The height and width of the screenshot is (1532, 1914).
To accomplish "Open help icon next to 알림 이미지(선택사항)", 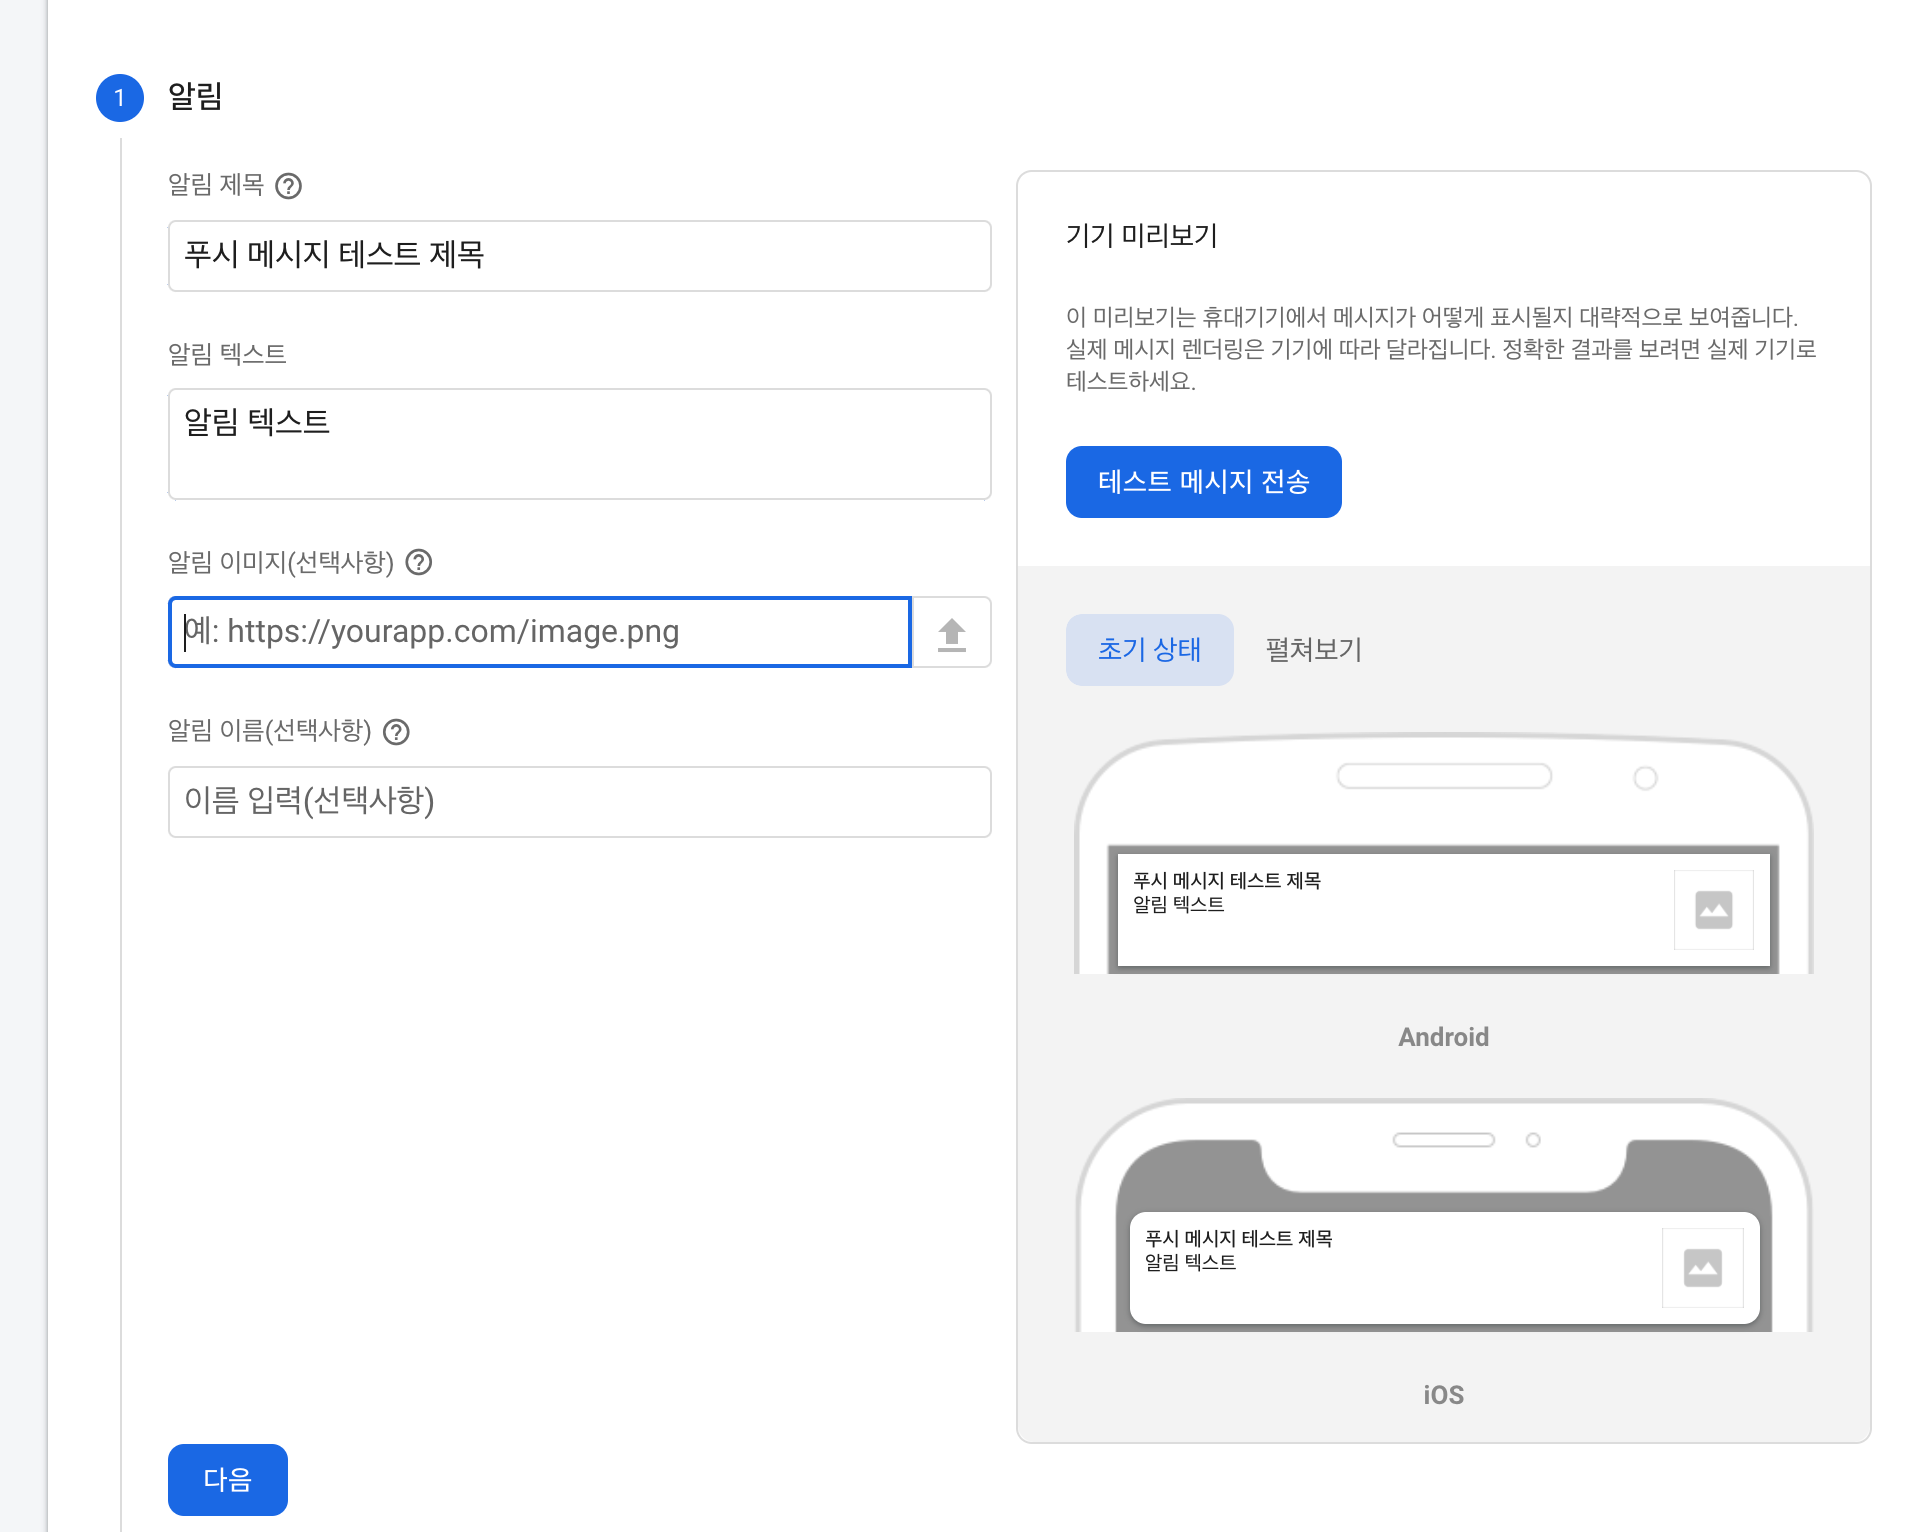I will click(x=419, y=563).
